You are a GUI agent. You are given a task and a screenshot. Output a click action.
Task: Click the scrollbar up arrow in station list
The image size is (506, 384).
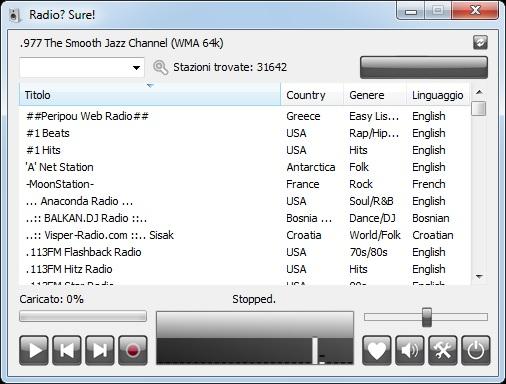pyautogui.click(x=479, y=92)
